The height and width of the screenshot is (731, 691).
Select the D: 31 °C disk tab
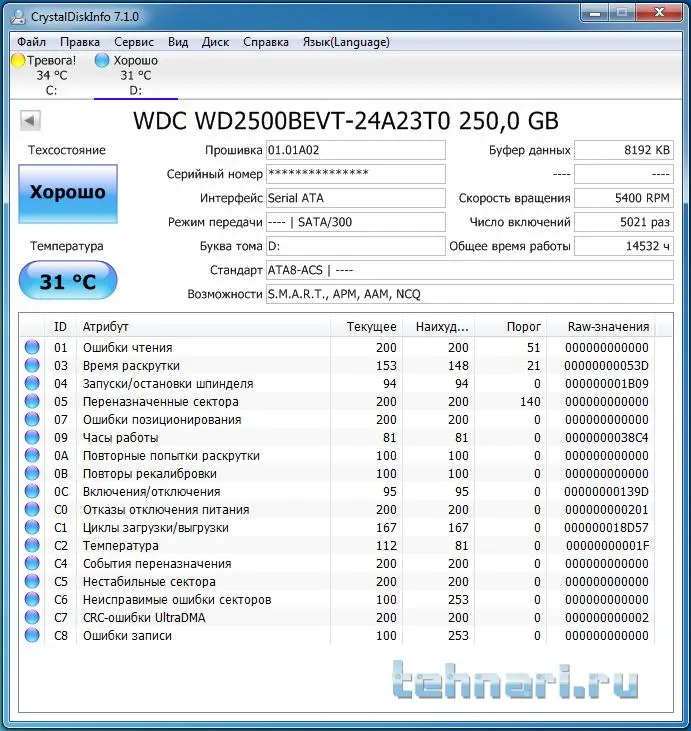[x=136, y=76]
